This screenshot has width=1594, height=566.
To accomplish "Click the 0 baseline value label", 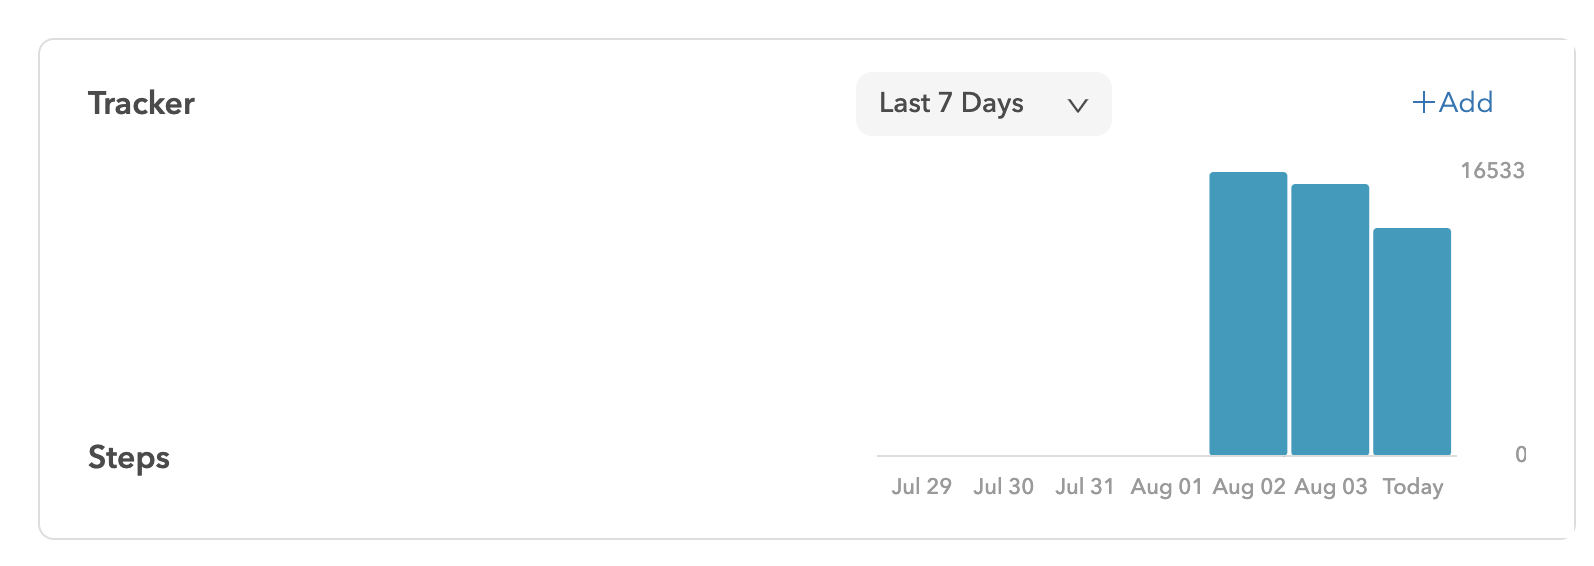I will point(1520,455).
